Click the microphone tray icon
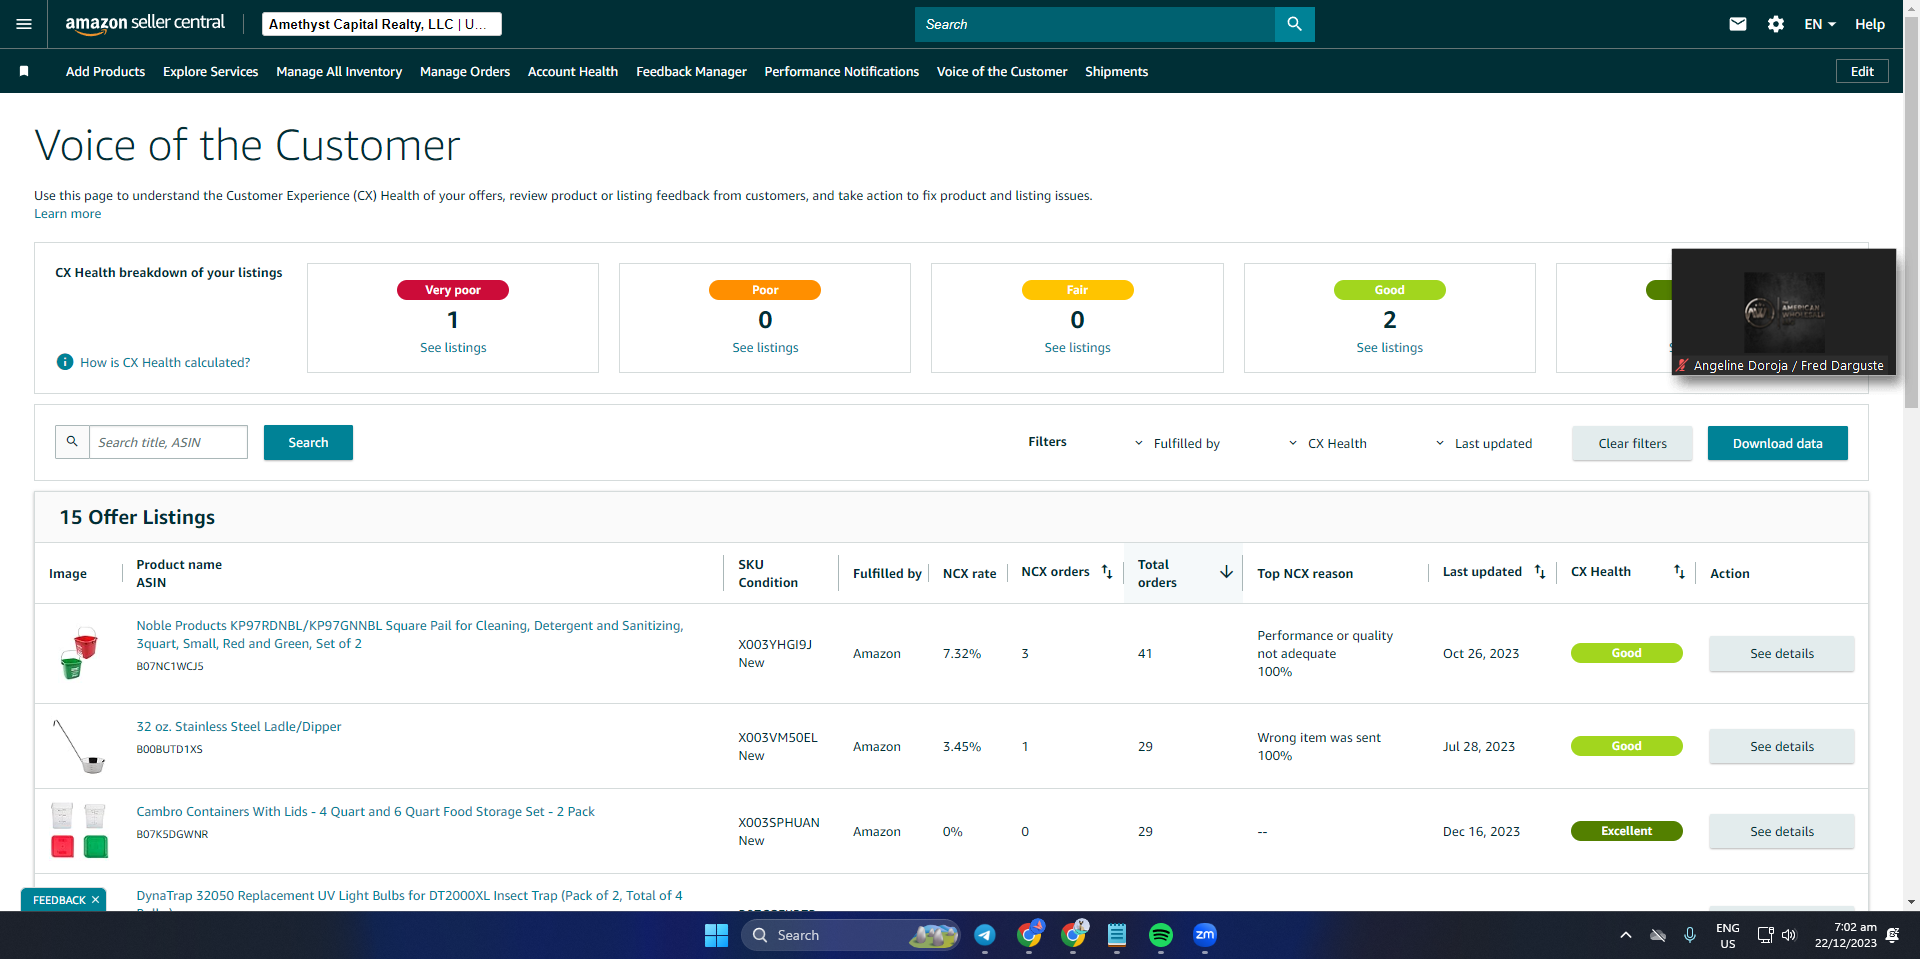Viewport: 1920px width, 959px height. coord(1689,935)
